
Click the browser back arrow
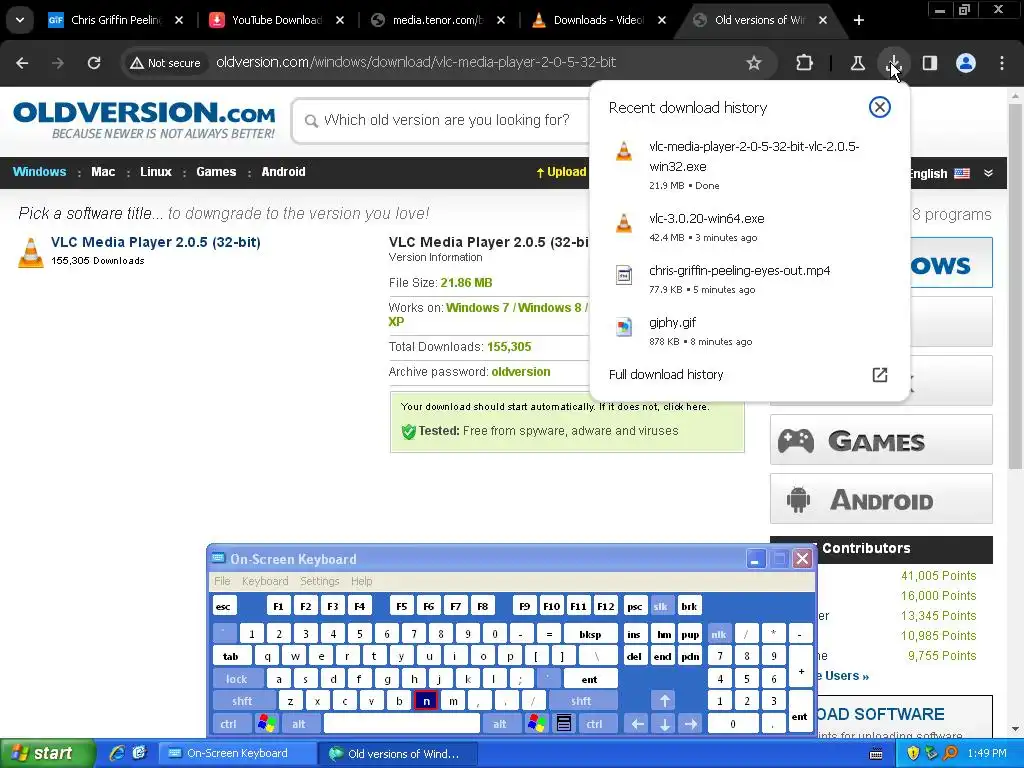click(x=22, y=63)
